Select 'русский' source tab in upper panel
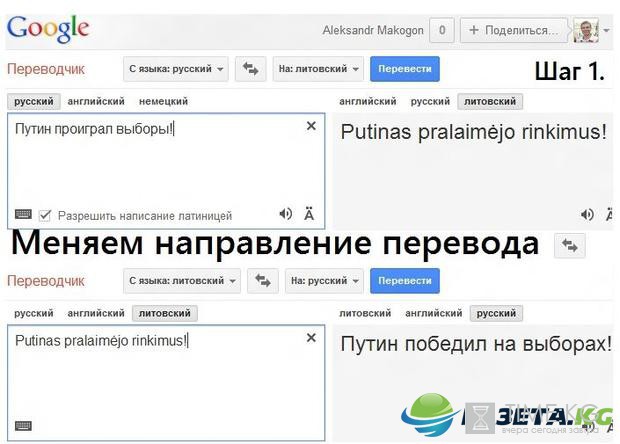The image size is (620, 444). pos(34,101)
